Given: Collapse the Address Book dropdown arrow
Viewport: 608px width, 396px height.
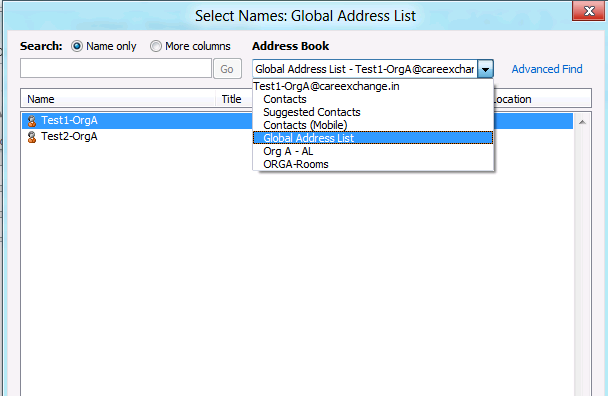Looking at the screenshot, I should pos(485,69).
